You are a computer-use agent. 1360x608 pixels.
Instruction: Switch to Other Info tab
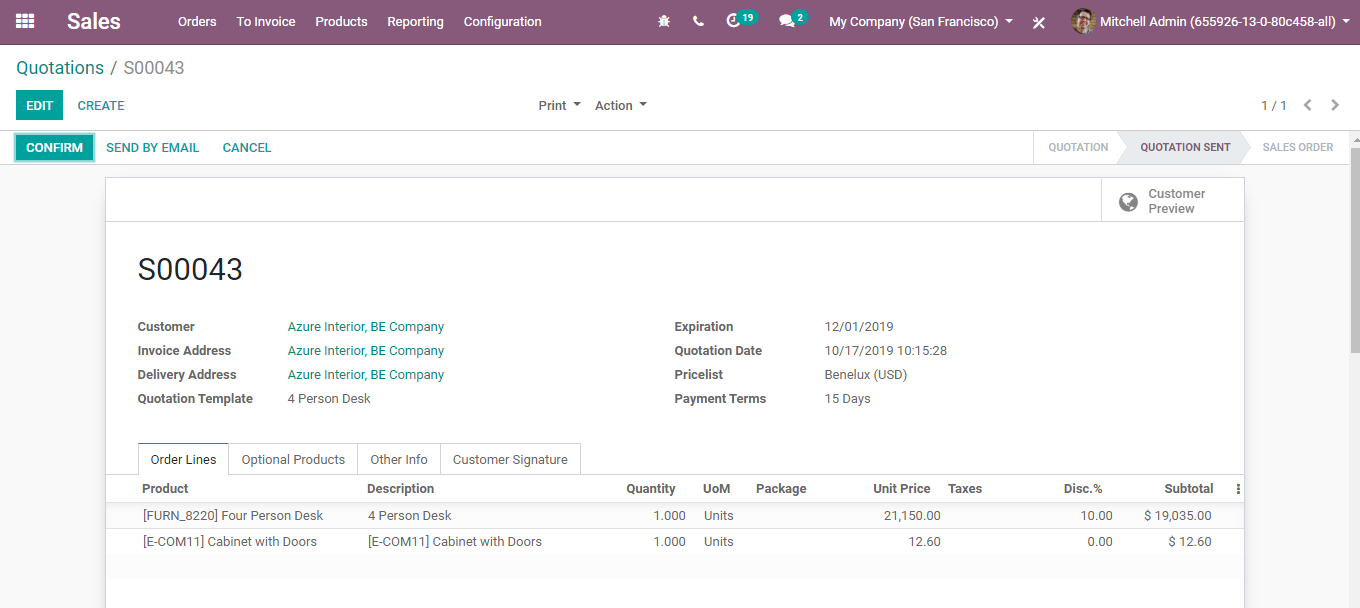point(399,459)
